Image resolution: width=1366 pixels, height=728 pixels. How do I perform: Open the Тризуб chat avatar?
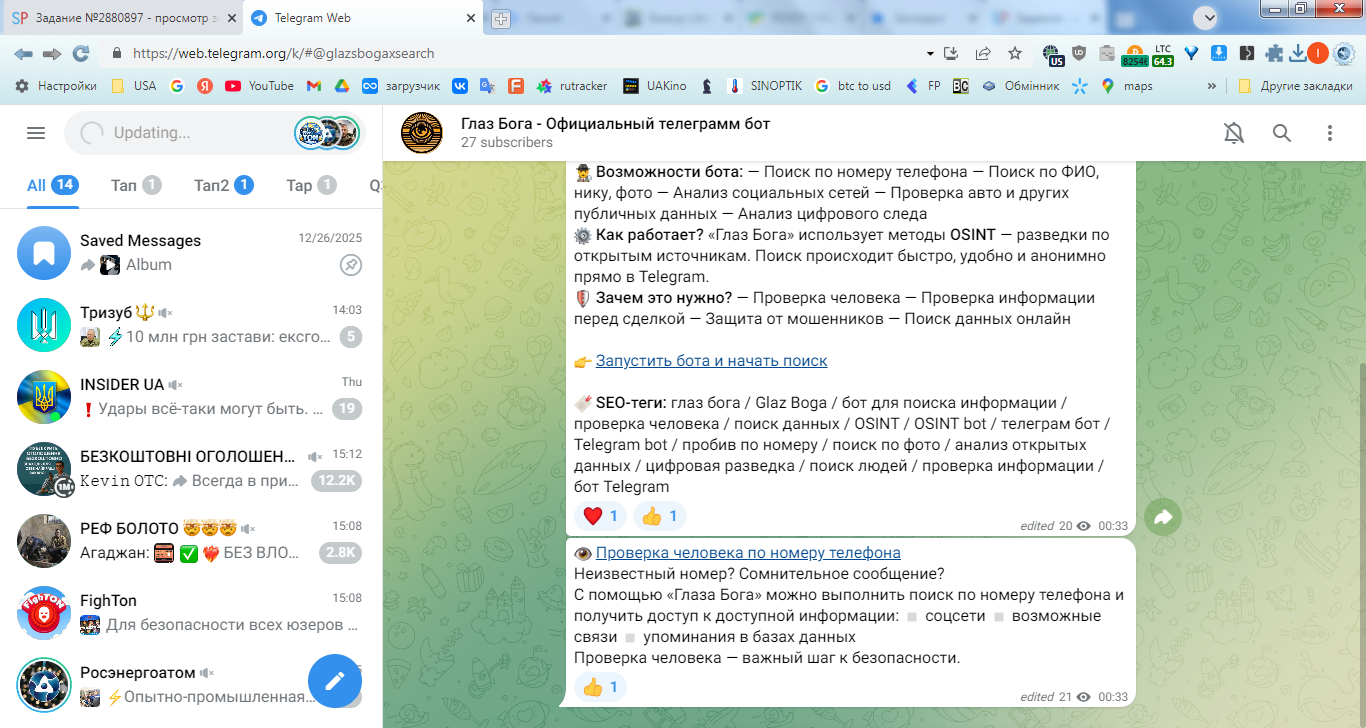(x=44, y=325)
